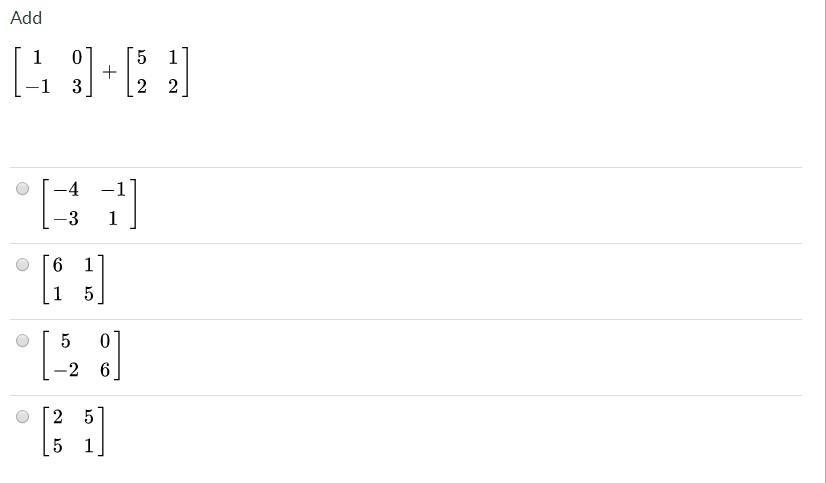Image resolution: width=826 pixels, height=483 pixels.
Task: Click the answer matrix containing −4, −1, −3, 1
Action: (x=90, y=204)
